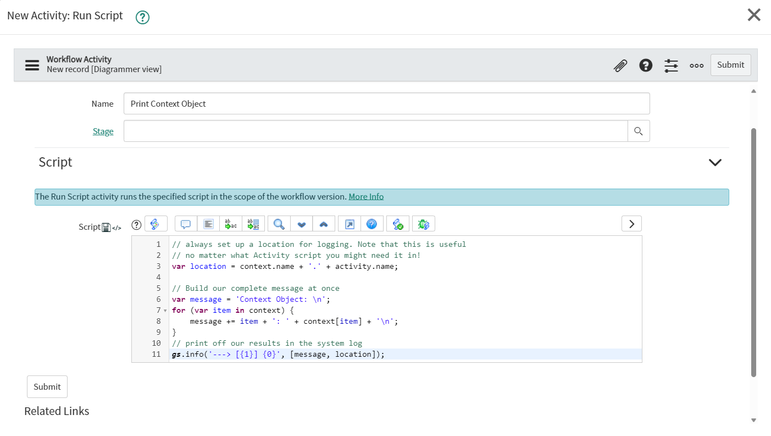Find next with the down arrow

click(x=301, y=224)
